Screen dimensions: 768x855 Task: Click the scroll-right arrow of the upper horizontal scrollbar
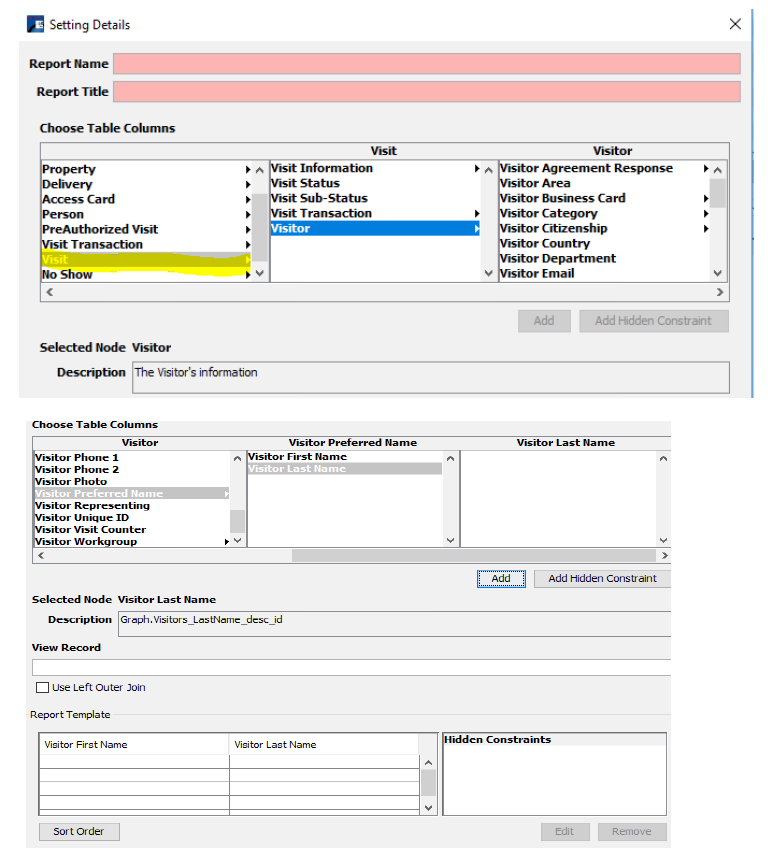[720, 292]
